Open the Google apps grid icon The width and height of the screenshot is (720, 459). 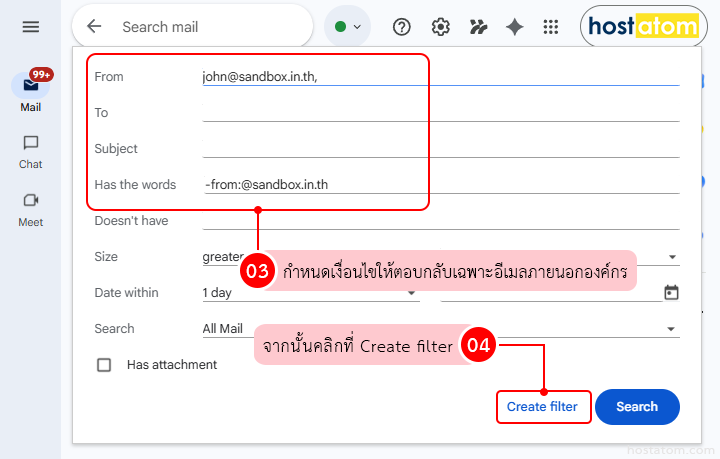coord(551,27)
